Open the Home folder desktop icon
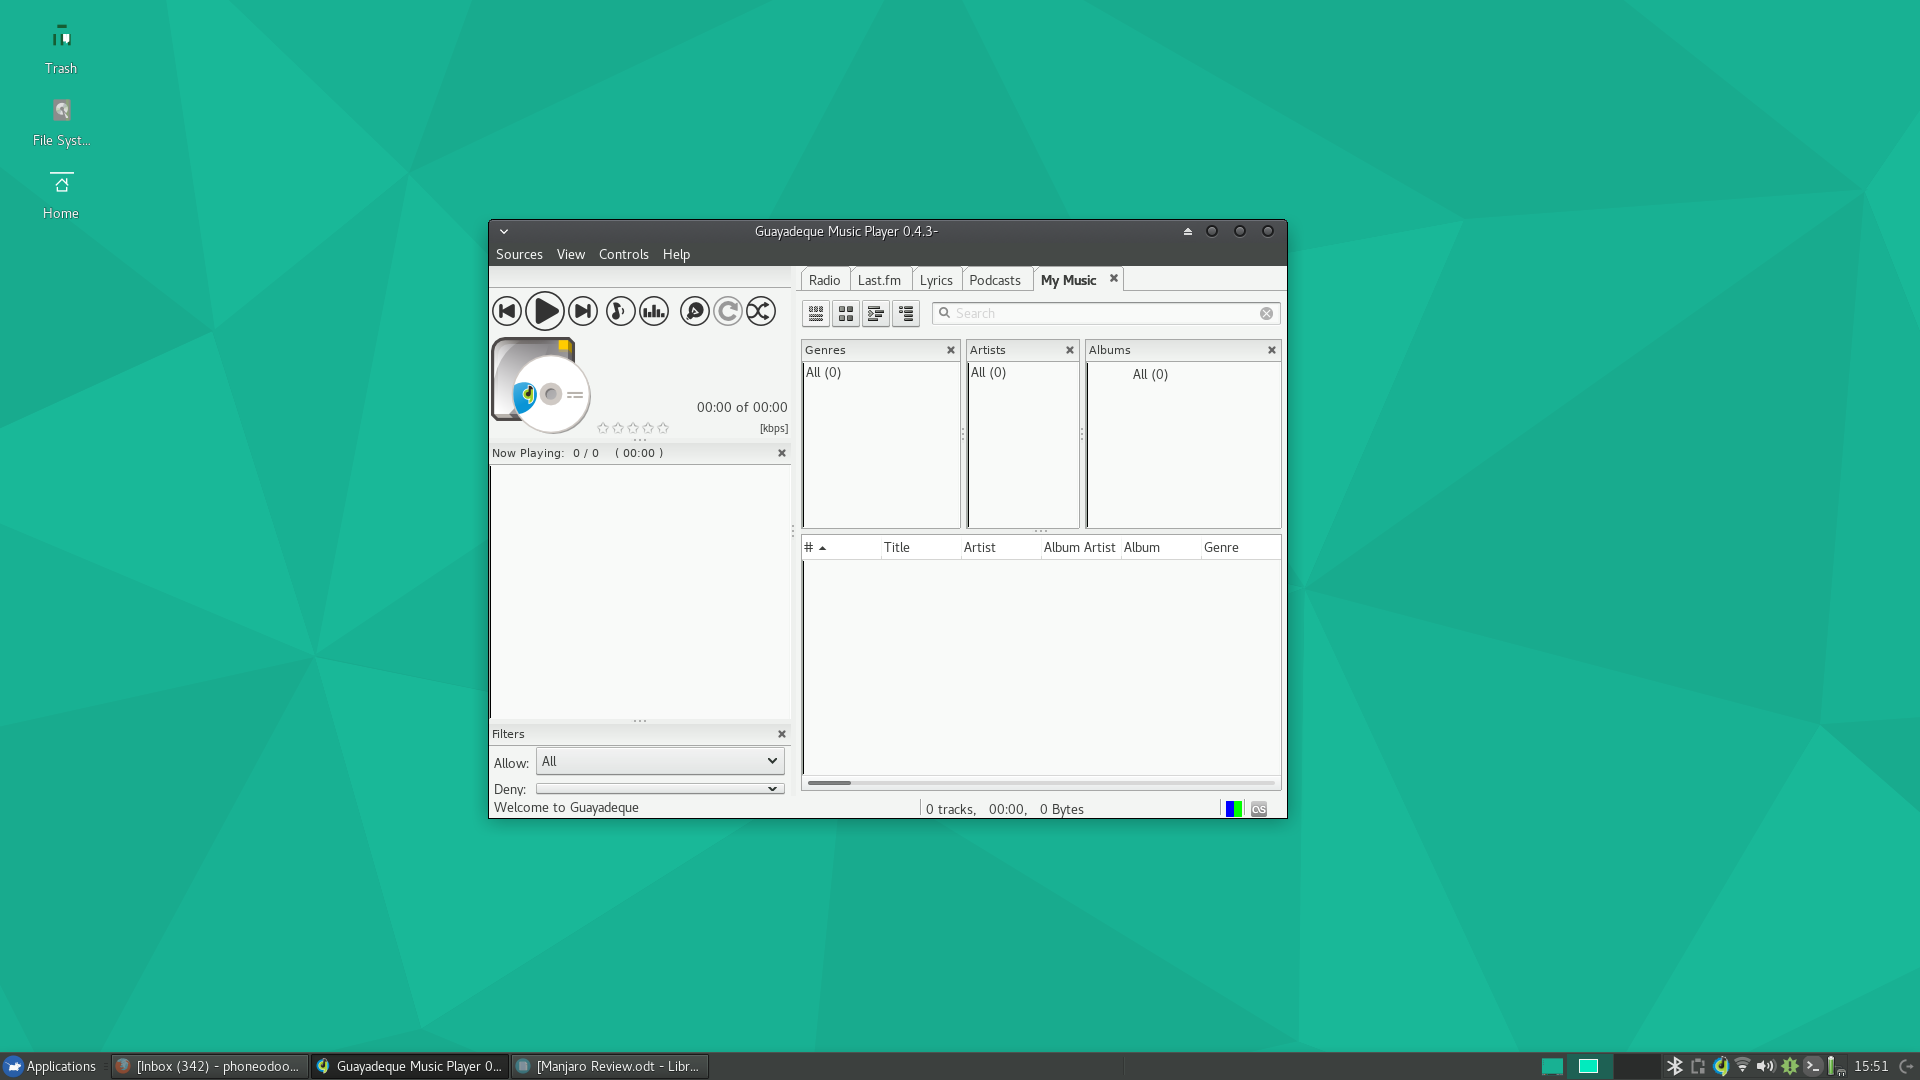This screenshot has width=1920, height=1080. pos(61,195)
